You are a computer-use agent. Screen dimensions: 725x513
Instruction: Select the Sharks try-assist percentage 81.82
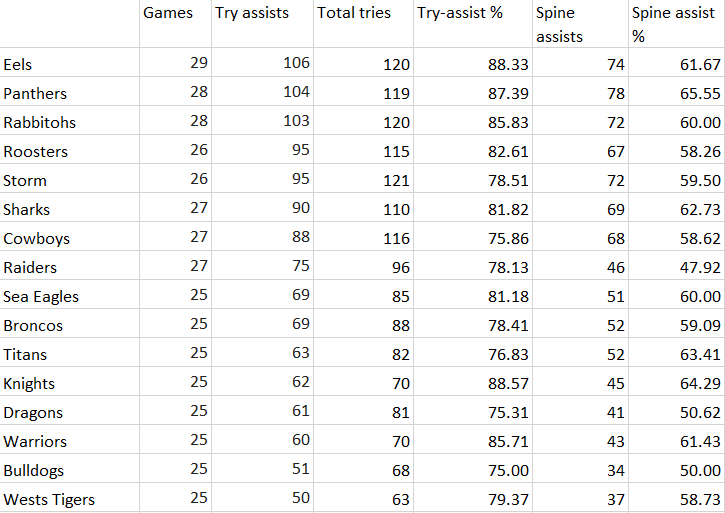pyautogui.click(x=502, y=210)
